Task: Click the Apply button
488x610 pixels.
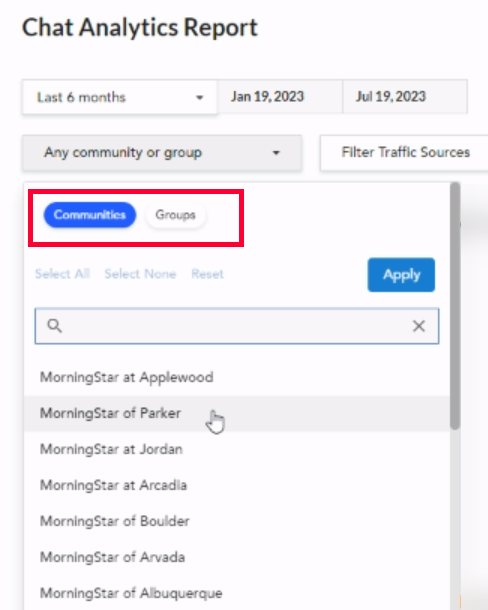Action: tap(401, 275)
